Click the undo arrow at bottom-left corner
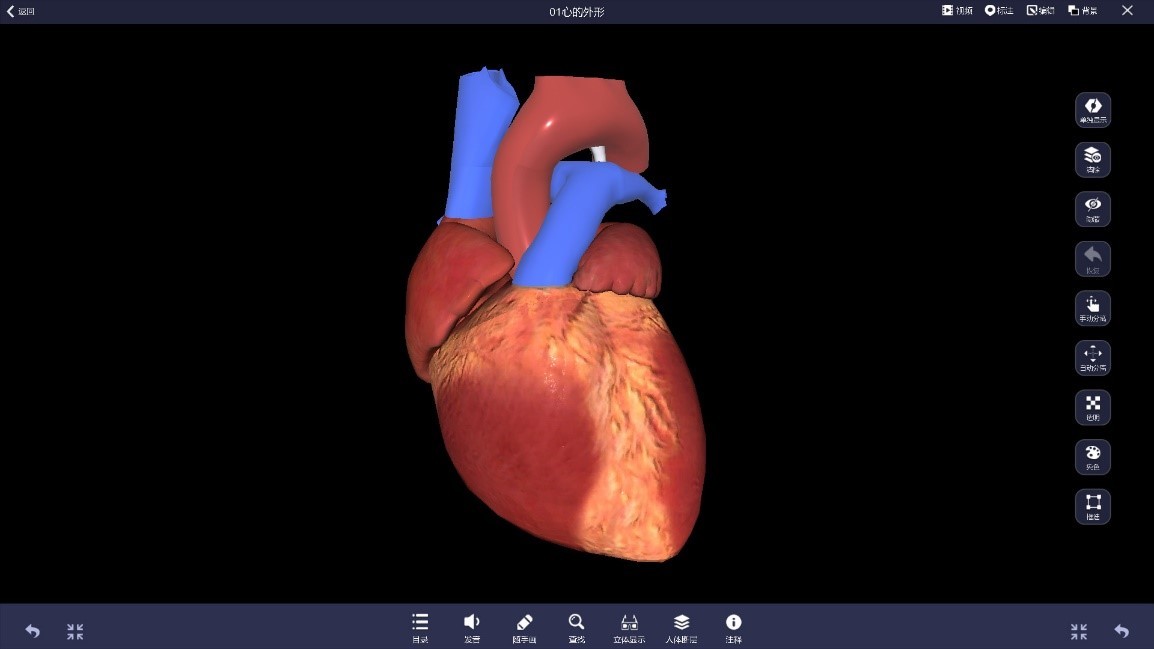Viewport: 1154px width, 649px height. point(32,631)
